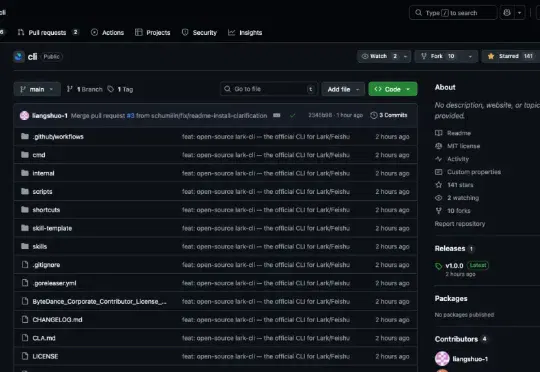Open the CHANGELOG.md file
The height and width of the screenshot is (372, 540).
point(57,320)
